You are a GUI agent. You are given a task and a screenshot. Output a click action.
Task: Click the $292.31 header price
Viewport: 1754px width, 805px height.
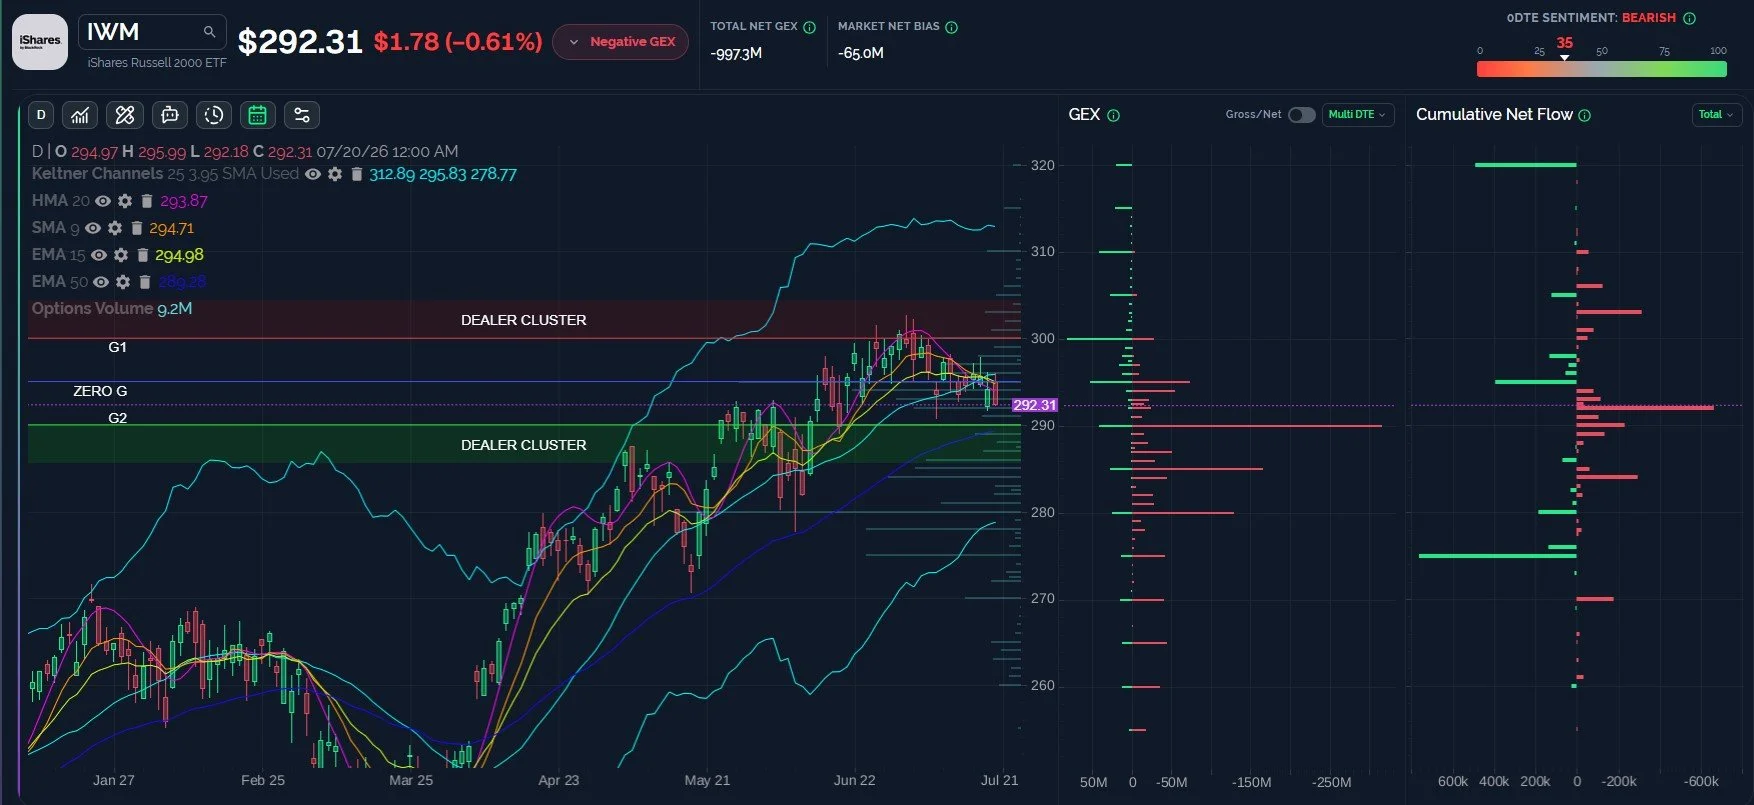tap(300, 42)
